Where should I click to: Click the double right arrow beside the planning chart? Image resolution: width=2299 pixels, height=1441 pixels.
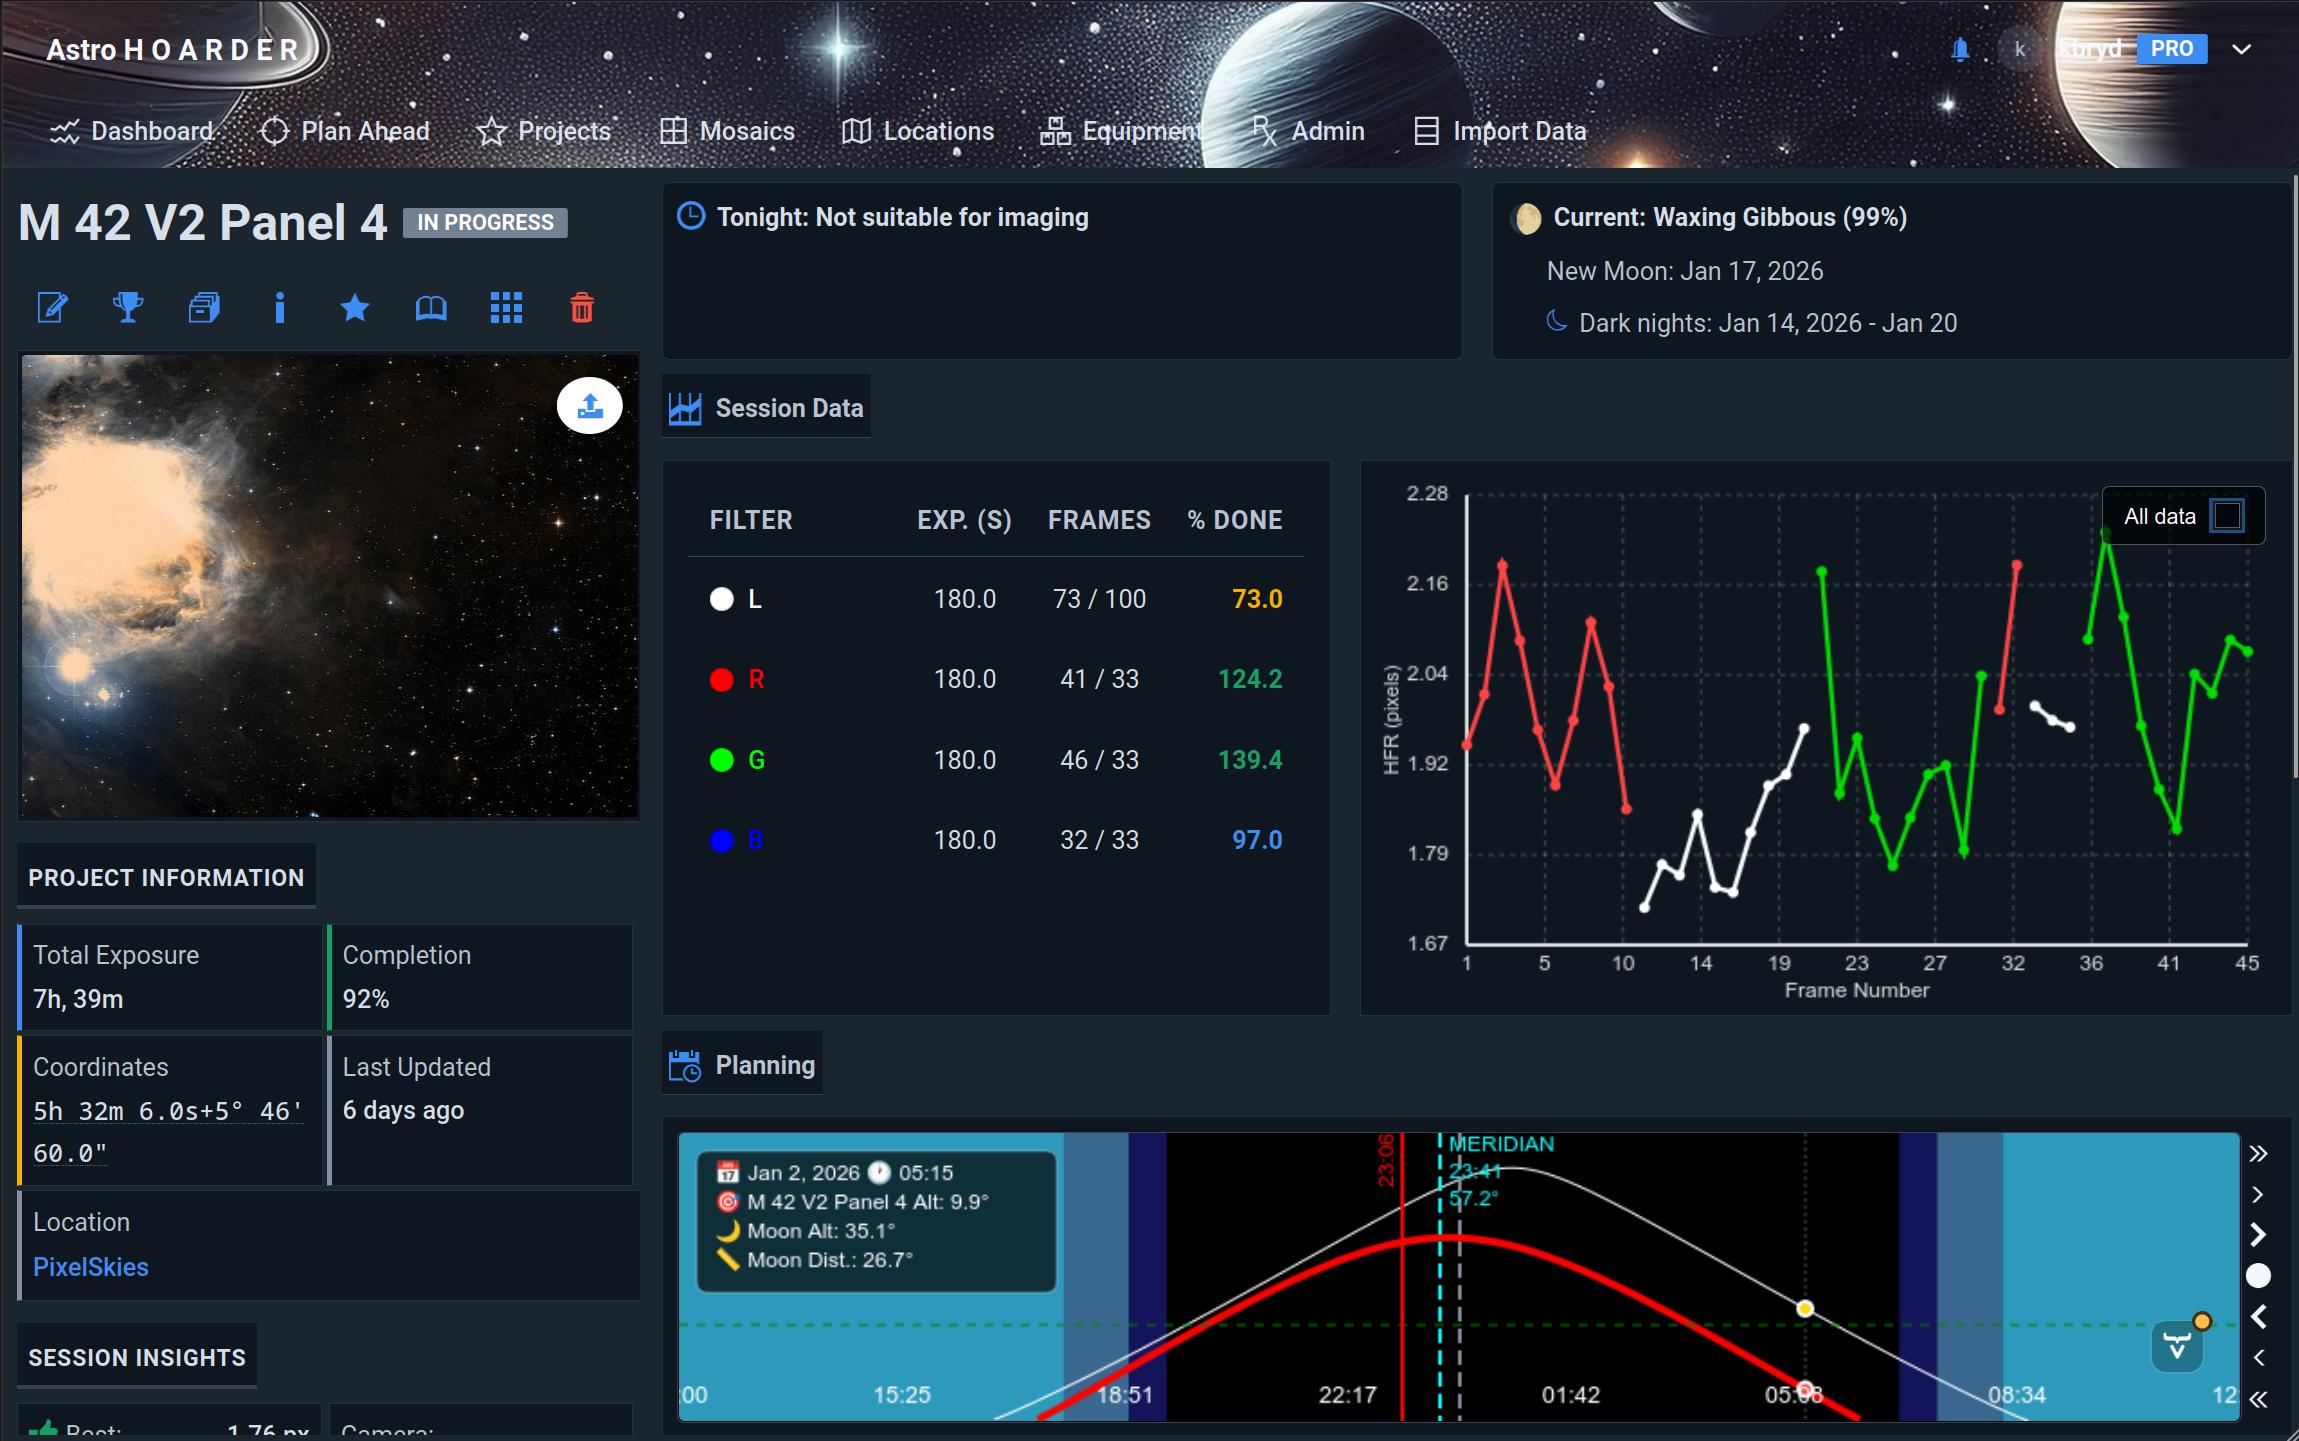tap(2258, 1154)
